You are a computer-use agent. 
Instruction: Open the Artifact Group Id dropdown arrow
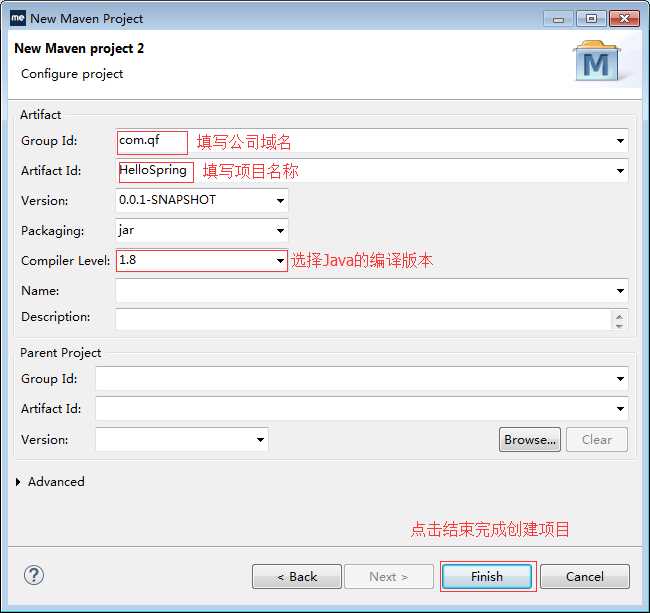[620, 141]
